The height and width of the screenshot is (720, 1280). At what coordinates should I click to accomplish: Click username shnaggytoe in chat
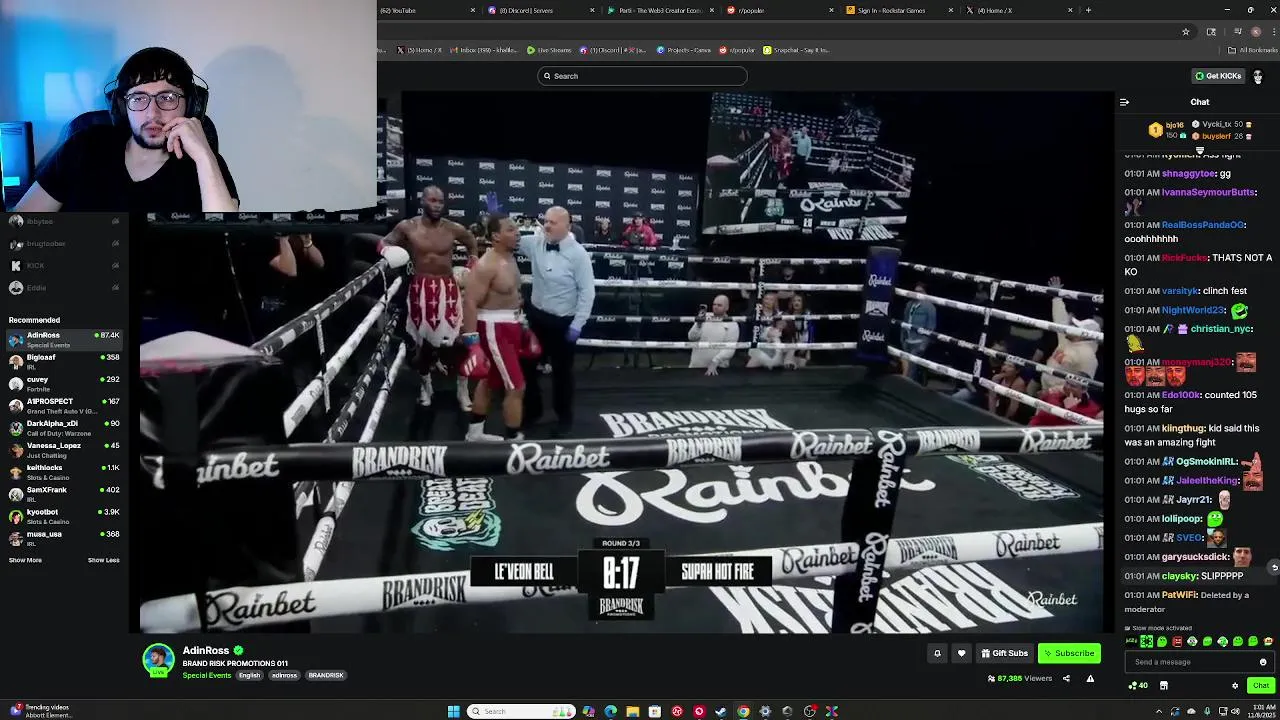1188,174
